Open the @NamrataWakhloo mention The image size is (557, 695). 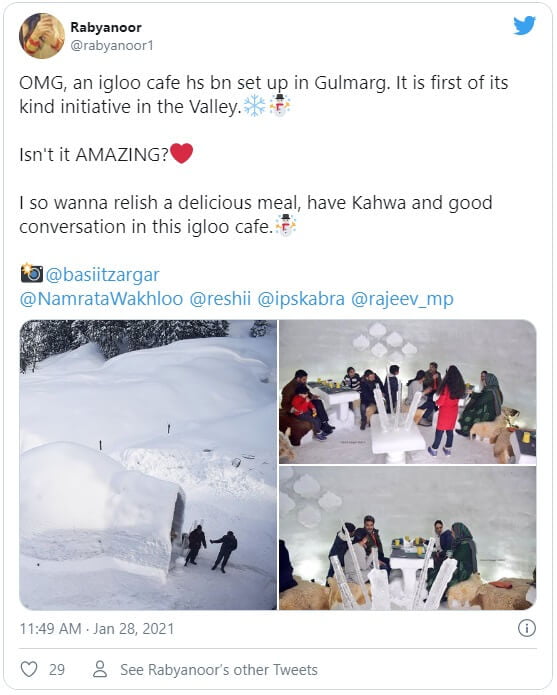(x=101, y=299)
